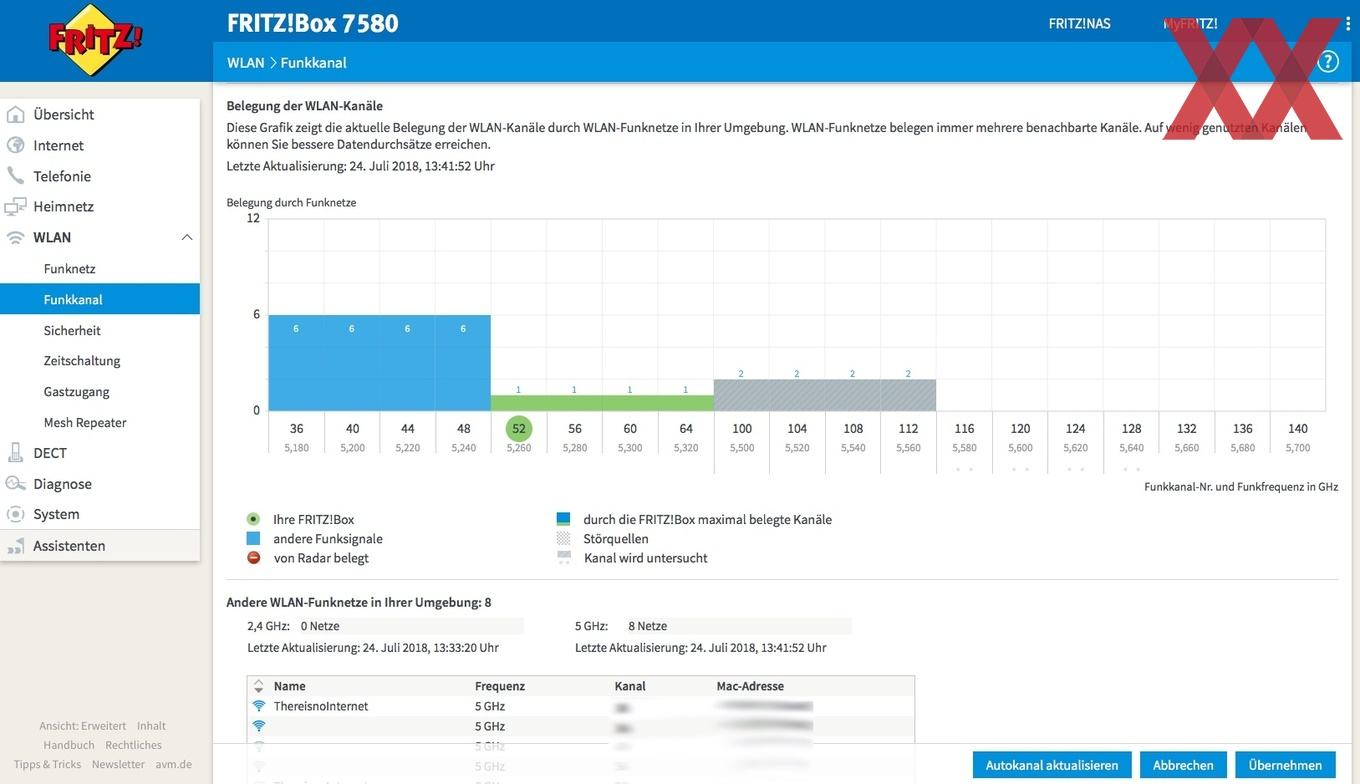Click Übernehmen button
The height and width of the screenshot is (784, 1360).
pyautogui.click(x=1285, y=765)
